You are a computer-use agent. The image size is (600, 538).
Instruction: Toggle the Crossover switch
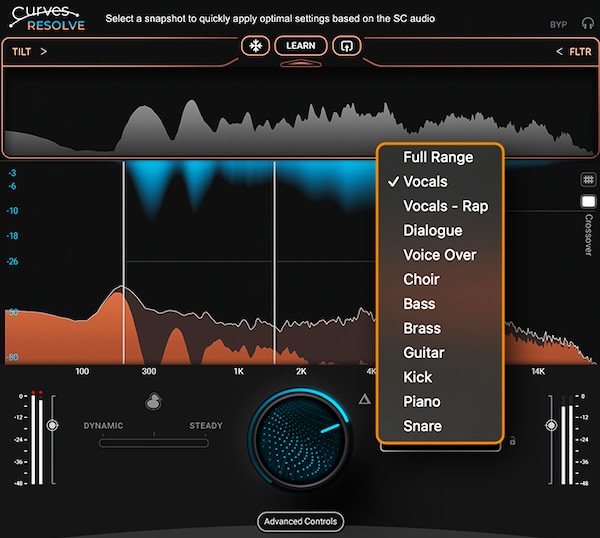click(588, 202)
